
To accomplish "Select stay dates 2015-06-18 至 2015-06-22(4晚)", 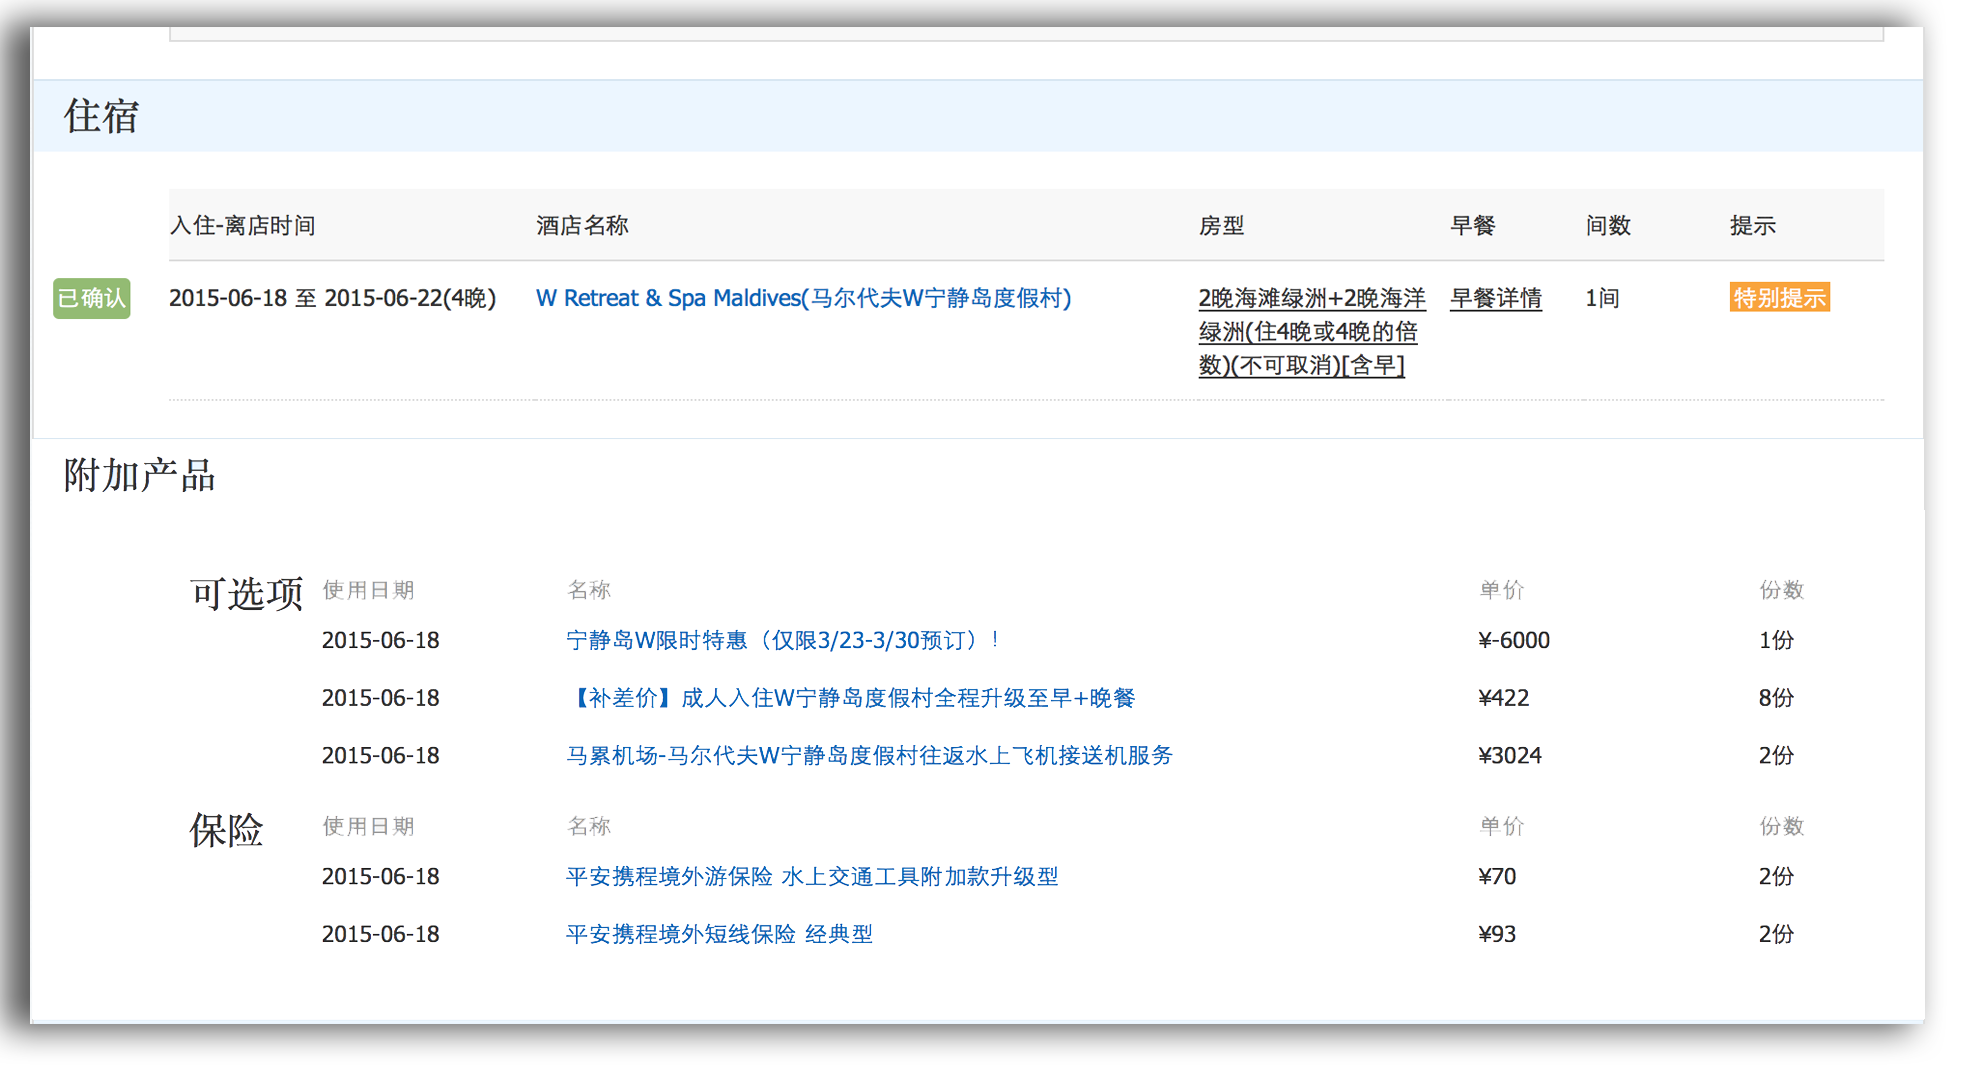I will pyautogui.click(x=333, y=298).
